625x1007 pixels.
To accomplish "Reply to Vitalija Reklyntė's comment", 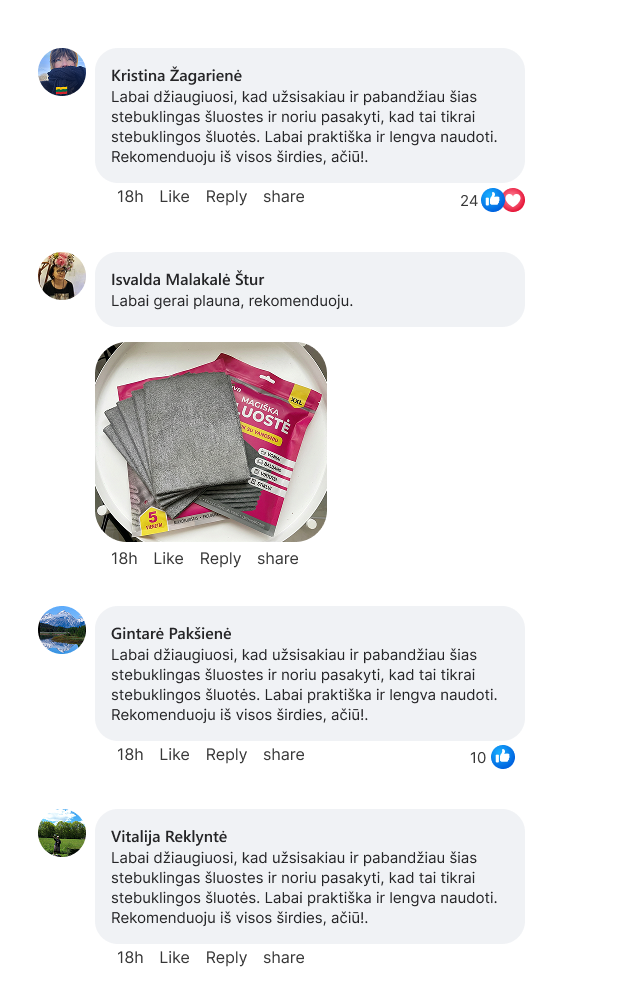I will pyautogui.click(x=226, y=958).
